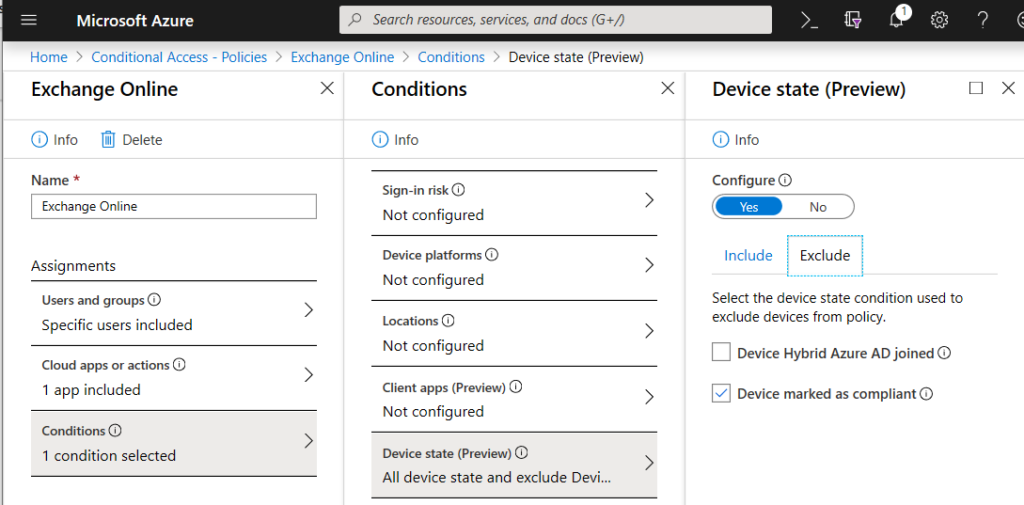Click '1 app included' text
1024x505 pixels.
coord(91,389)
